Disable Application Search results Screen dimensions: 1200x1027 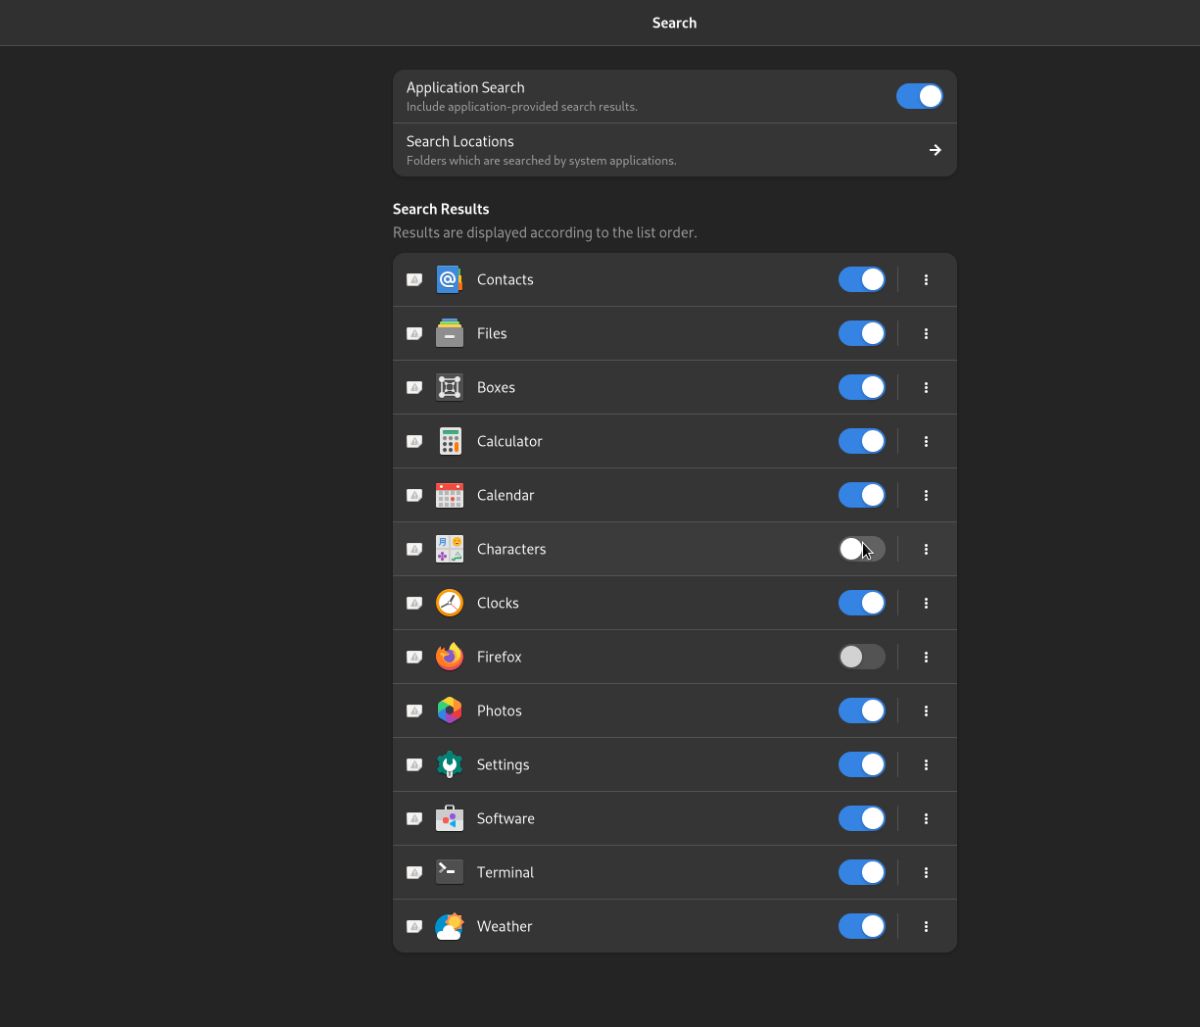point(919,96)
